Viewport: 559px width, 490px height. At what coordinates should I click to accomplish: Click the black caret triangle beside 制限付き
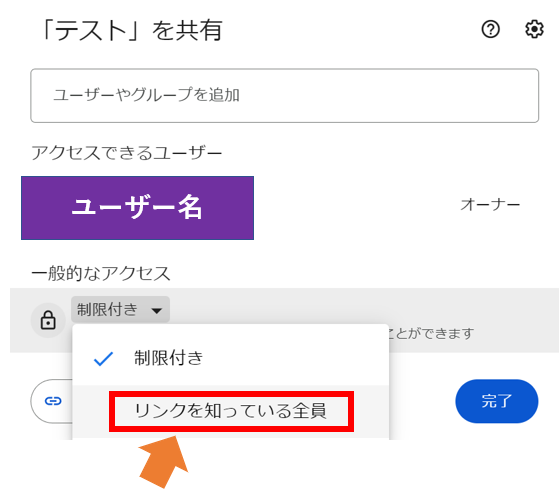(157, 311)
